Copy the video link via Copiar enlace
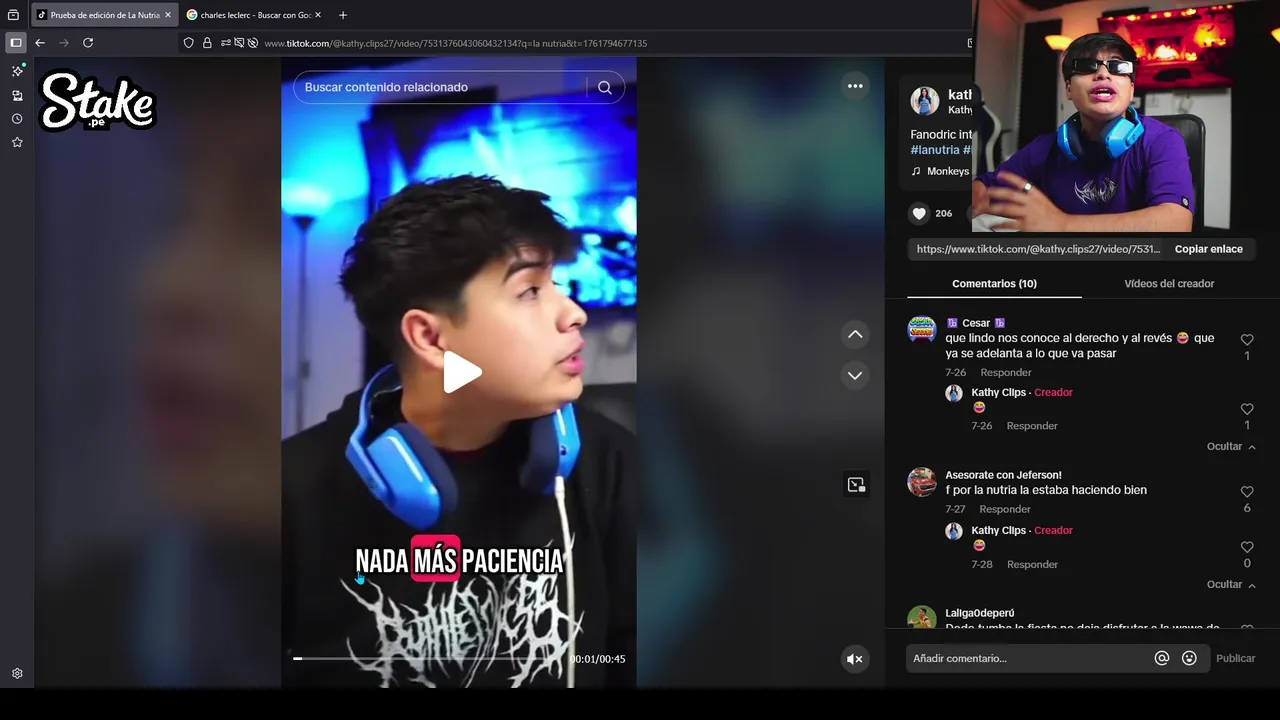Image resolution: width=1280 pixels, height=720 pixels. click(1208, 249)
